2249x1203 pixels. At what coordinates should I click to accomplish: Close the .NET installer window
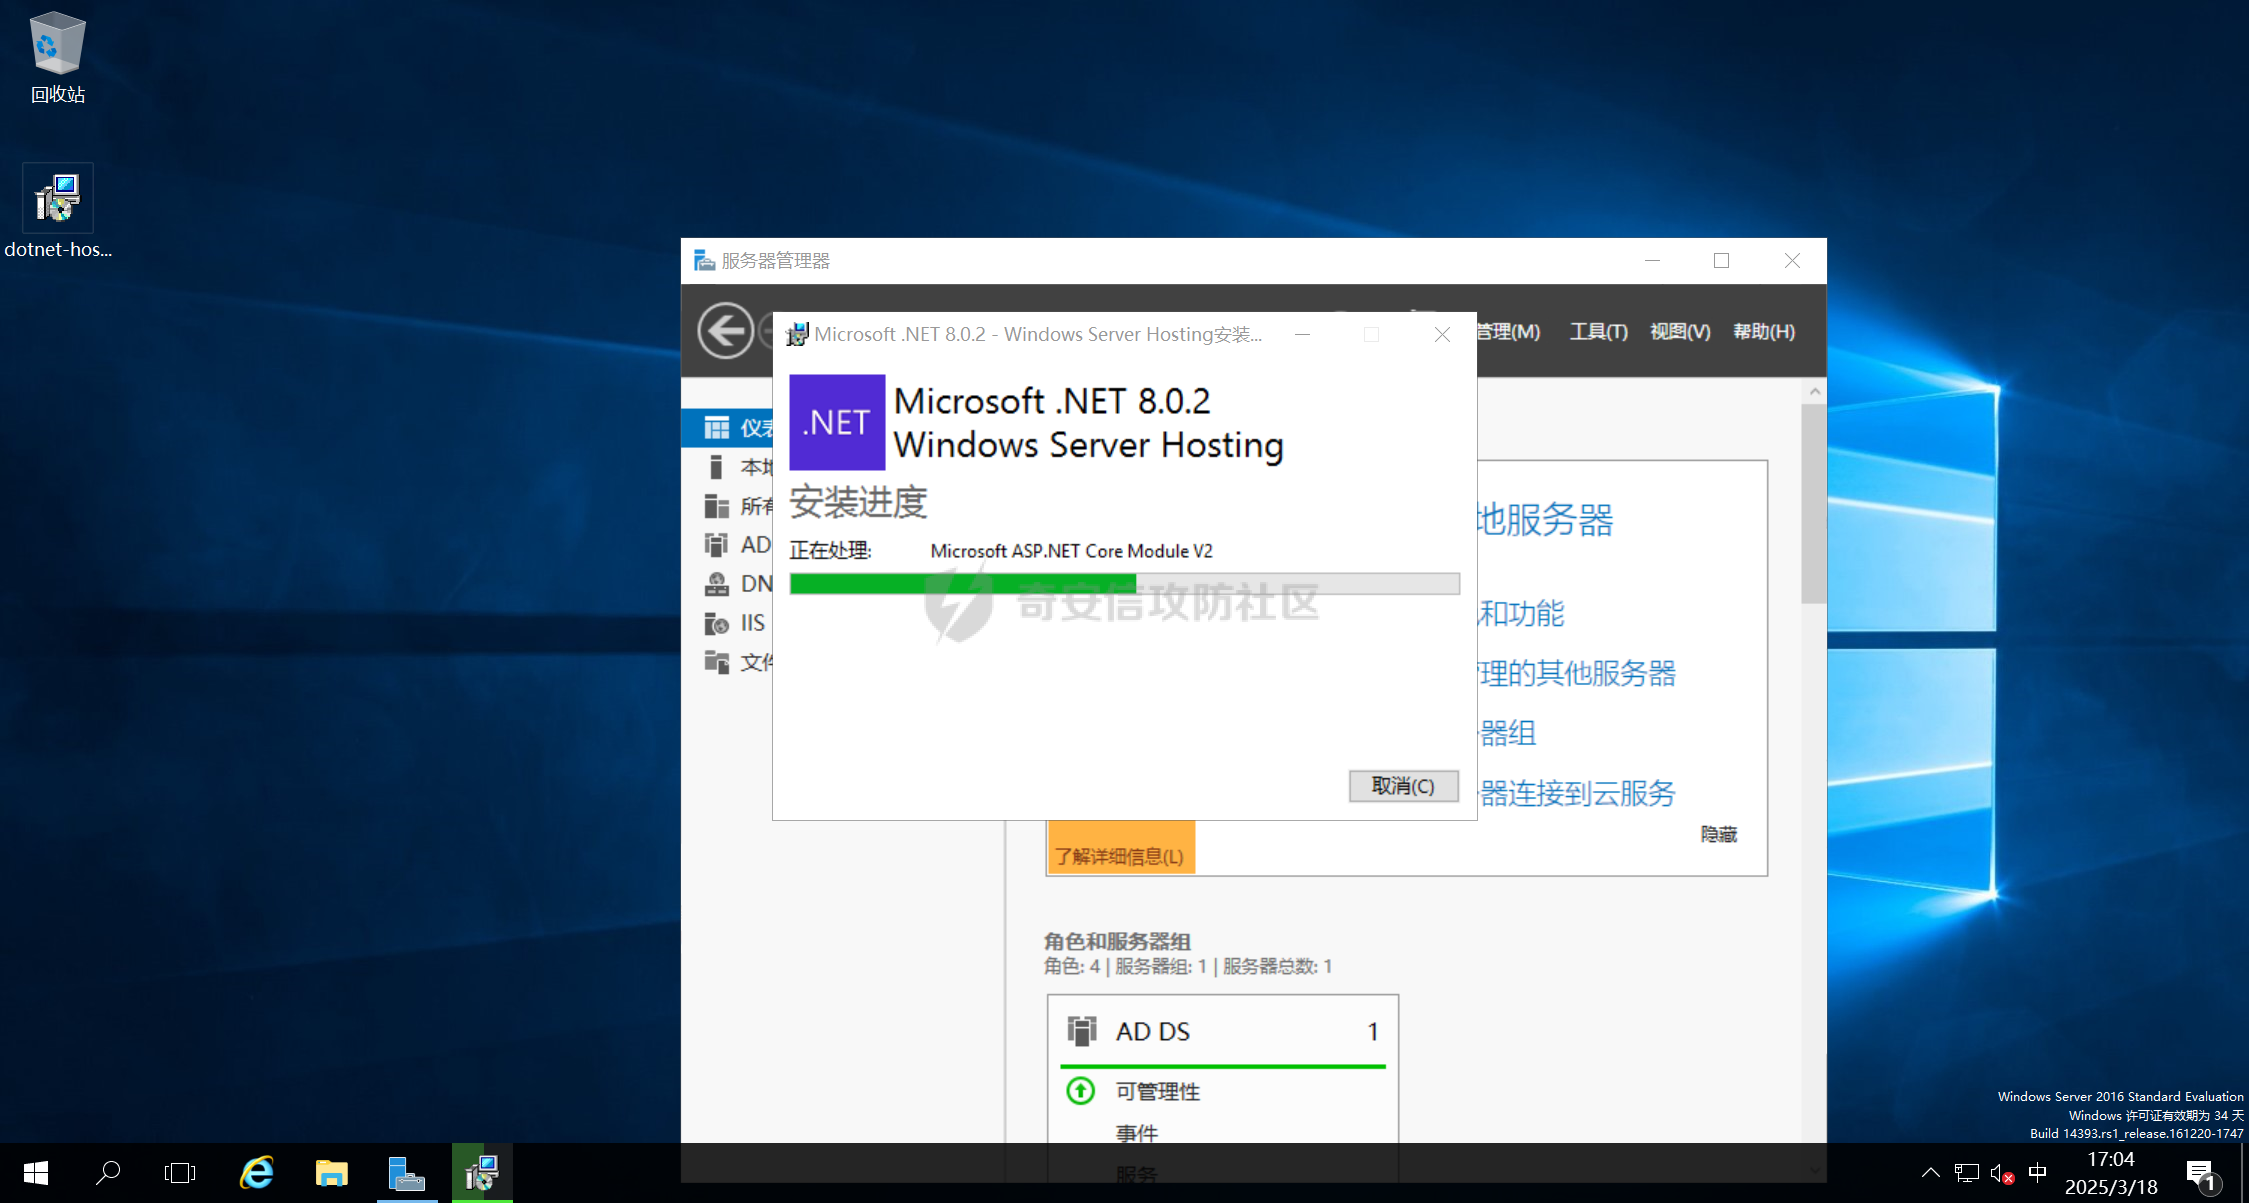(x=1442, y=334)
